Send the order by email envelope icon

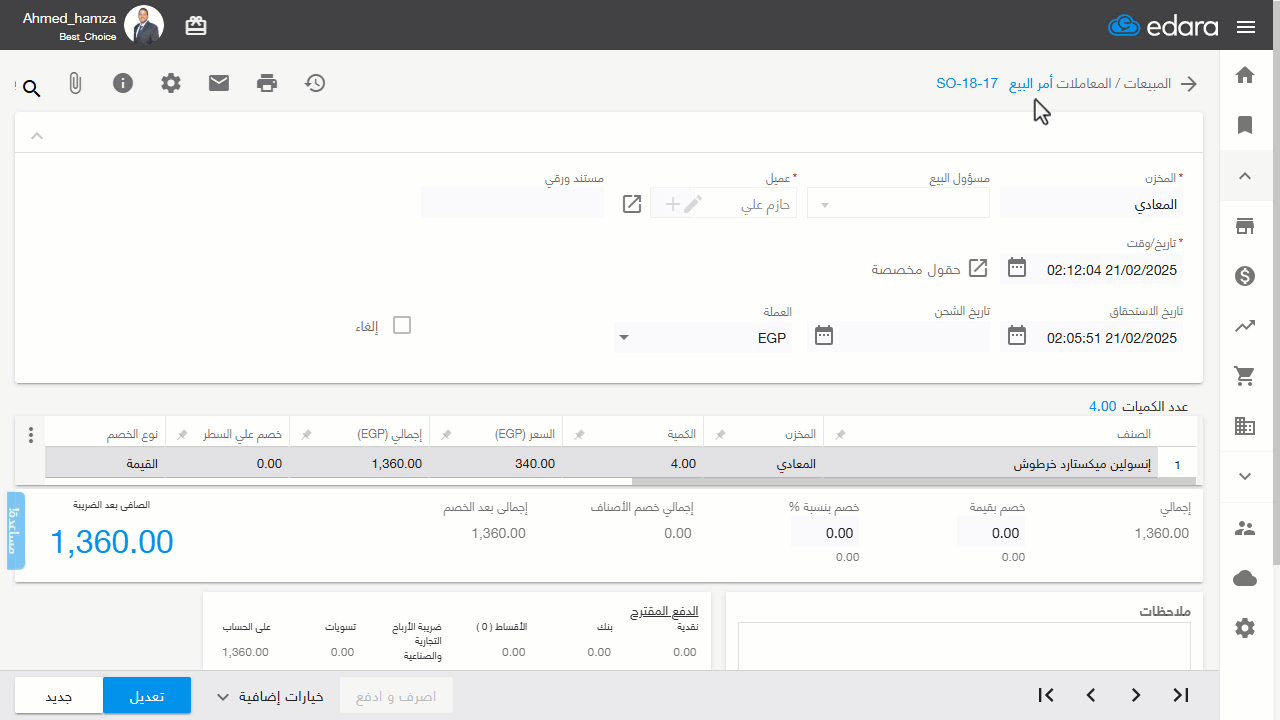pyautogui.click(x=219, y=83)
